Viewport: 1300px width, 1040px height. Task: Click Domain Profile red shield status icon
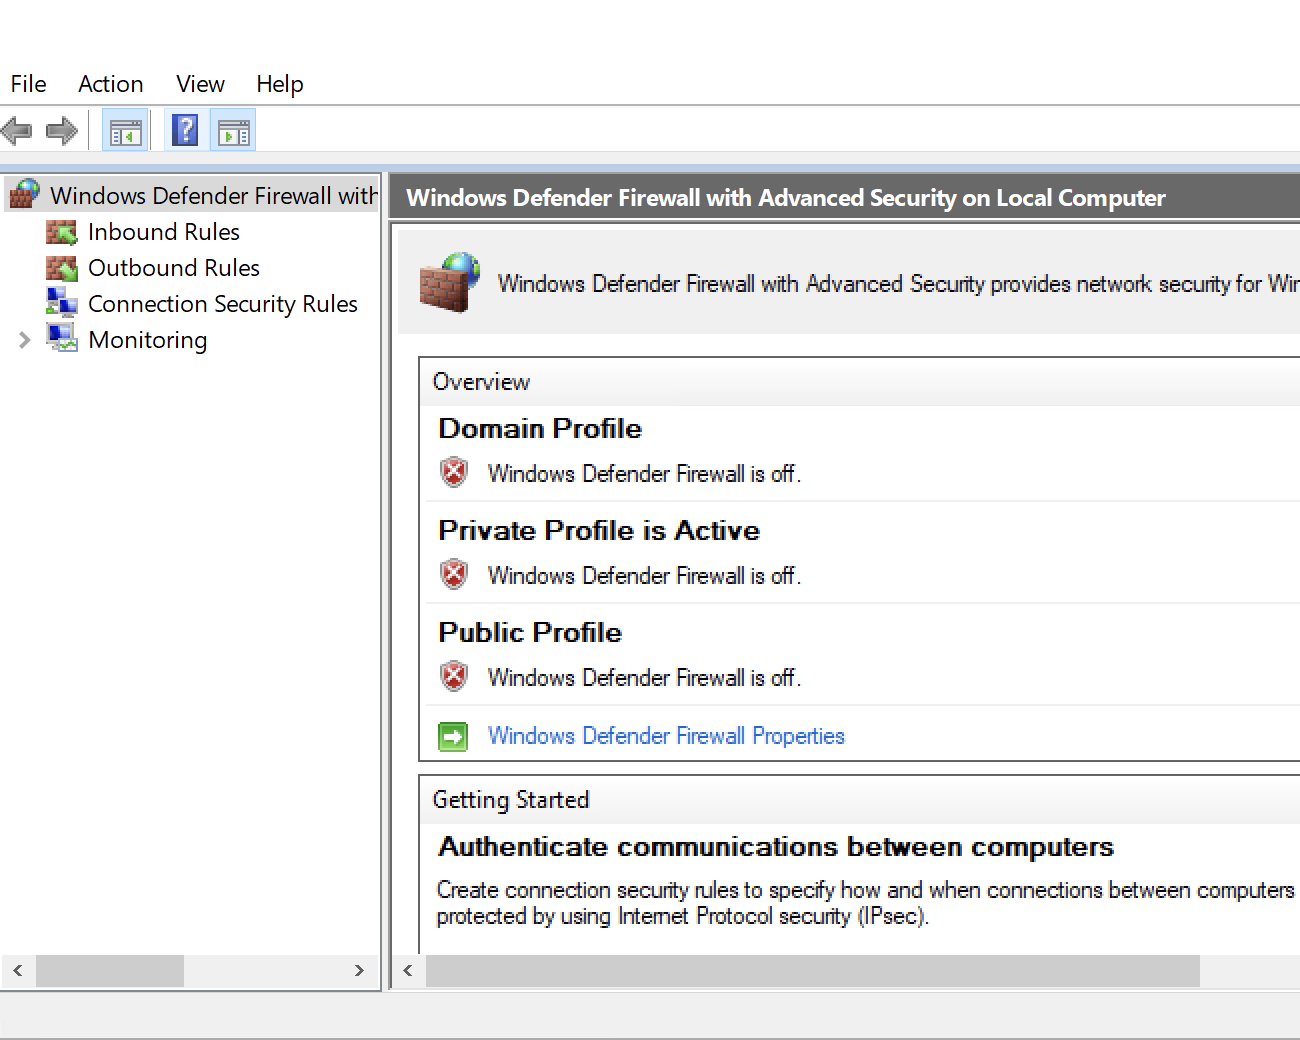click(454, 472)
